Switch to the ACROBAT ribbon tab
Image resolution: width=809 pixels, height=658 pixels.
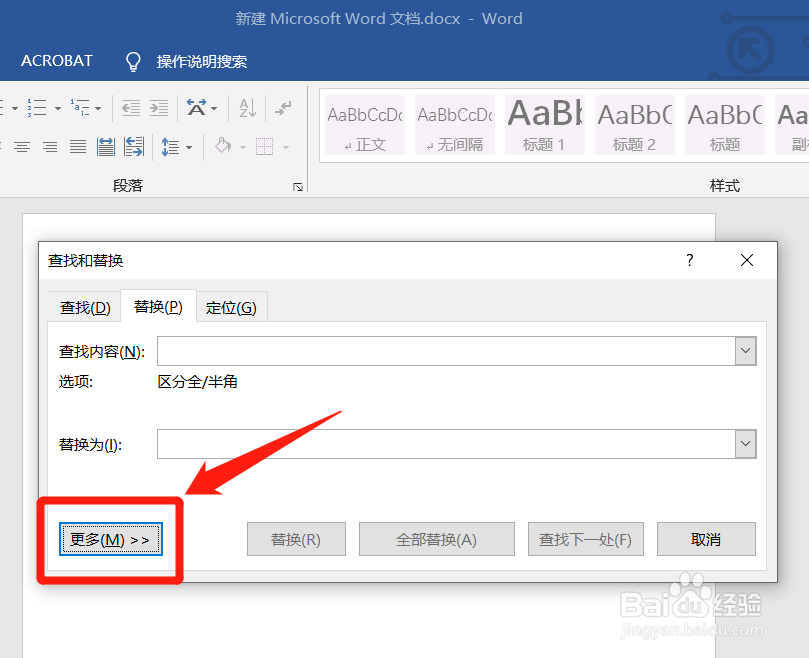(x=56, y=60)
